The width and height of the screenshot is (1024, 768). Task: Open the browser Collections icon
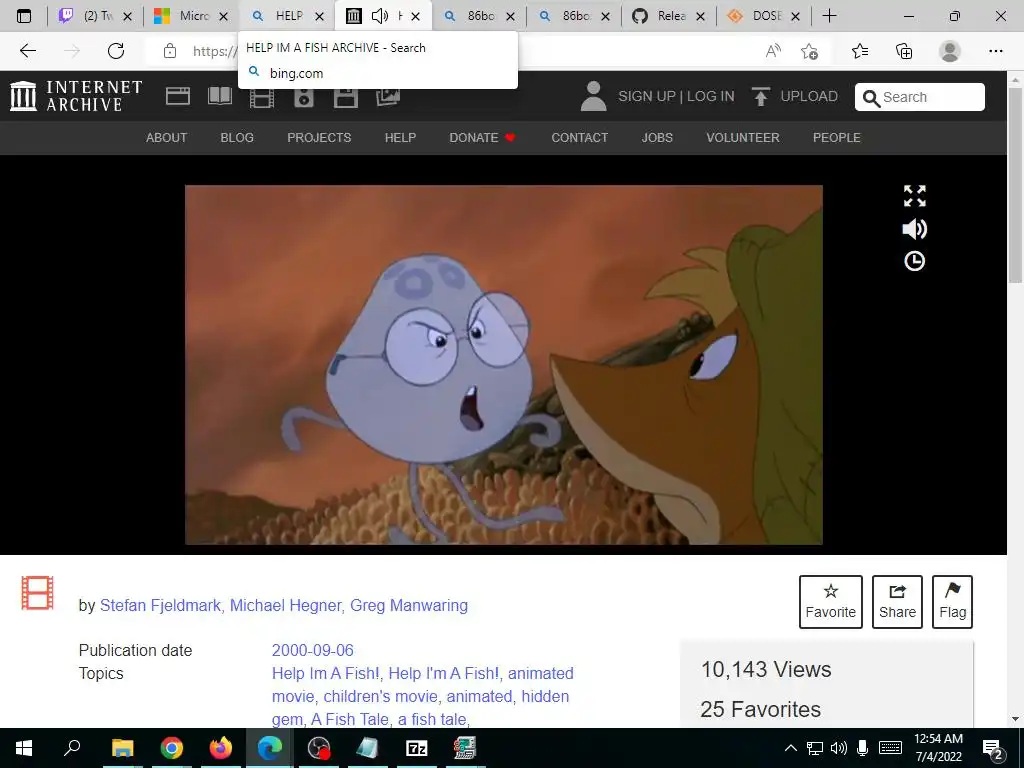point(904,51)
